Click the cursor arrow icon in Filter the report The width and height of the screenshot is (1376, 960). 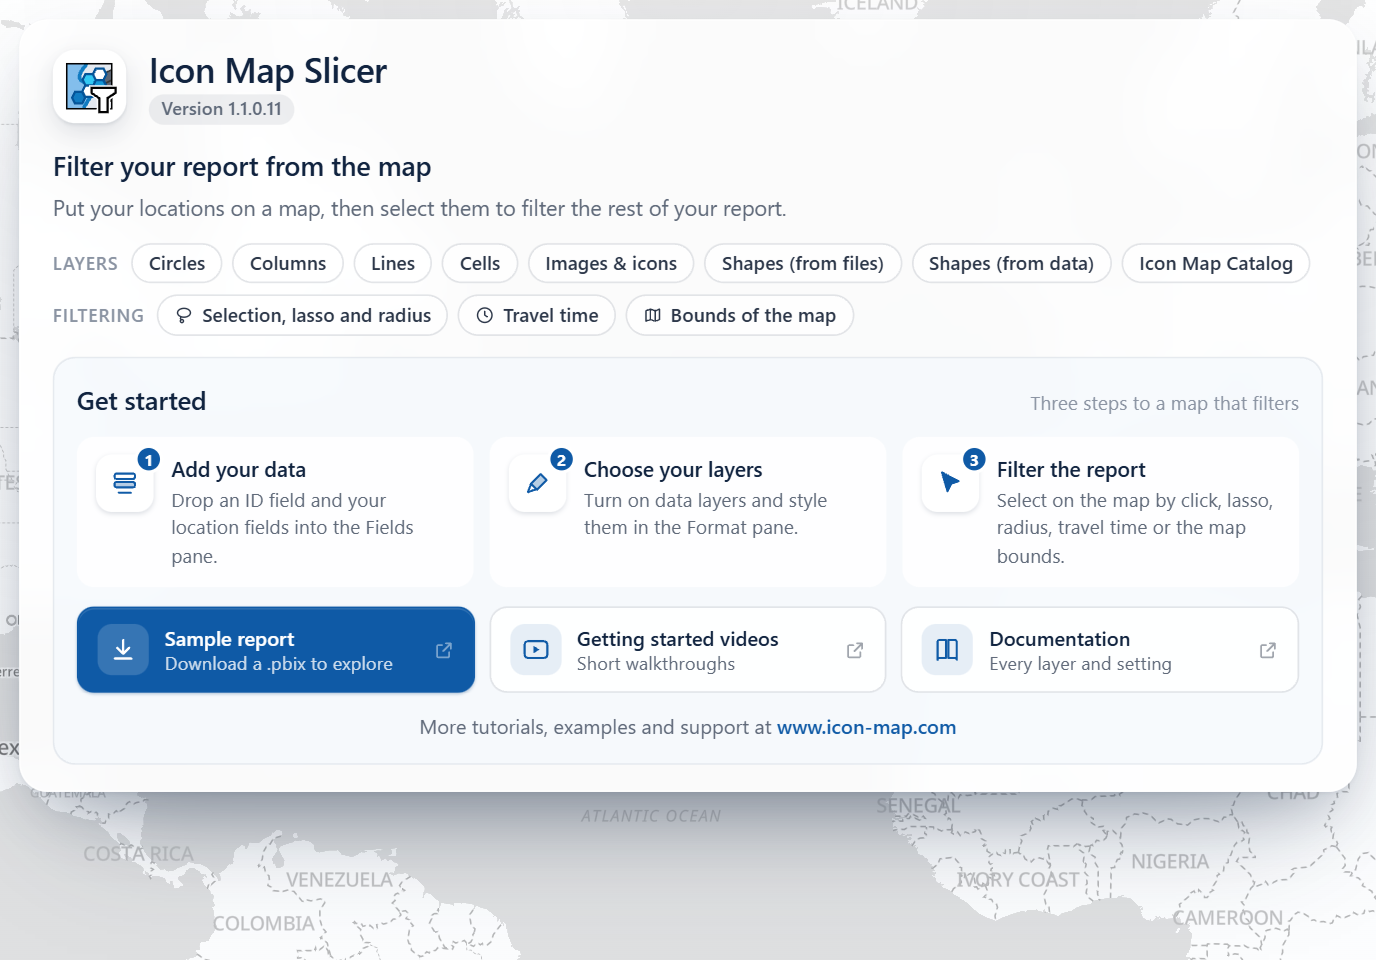point(950,483)
